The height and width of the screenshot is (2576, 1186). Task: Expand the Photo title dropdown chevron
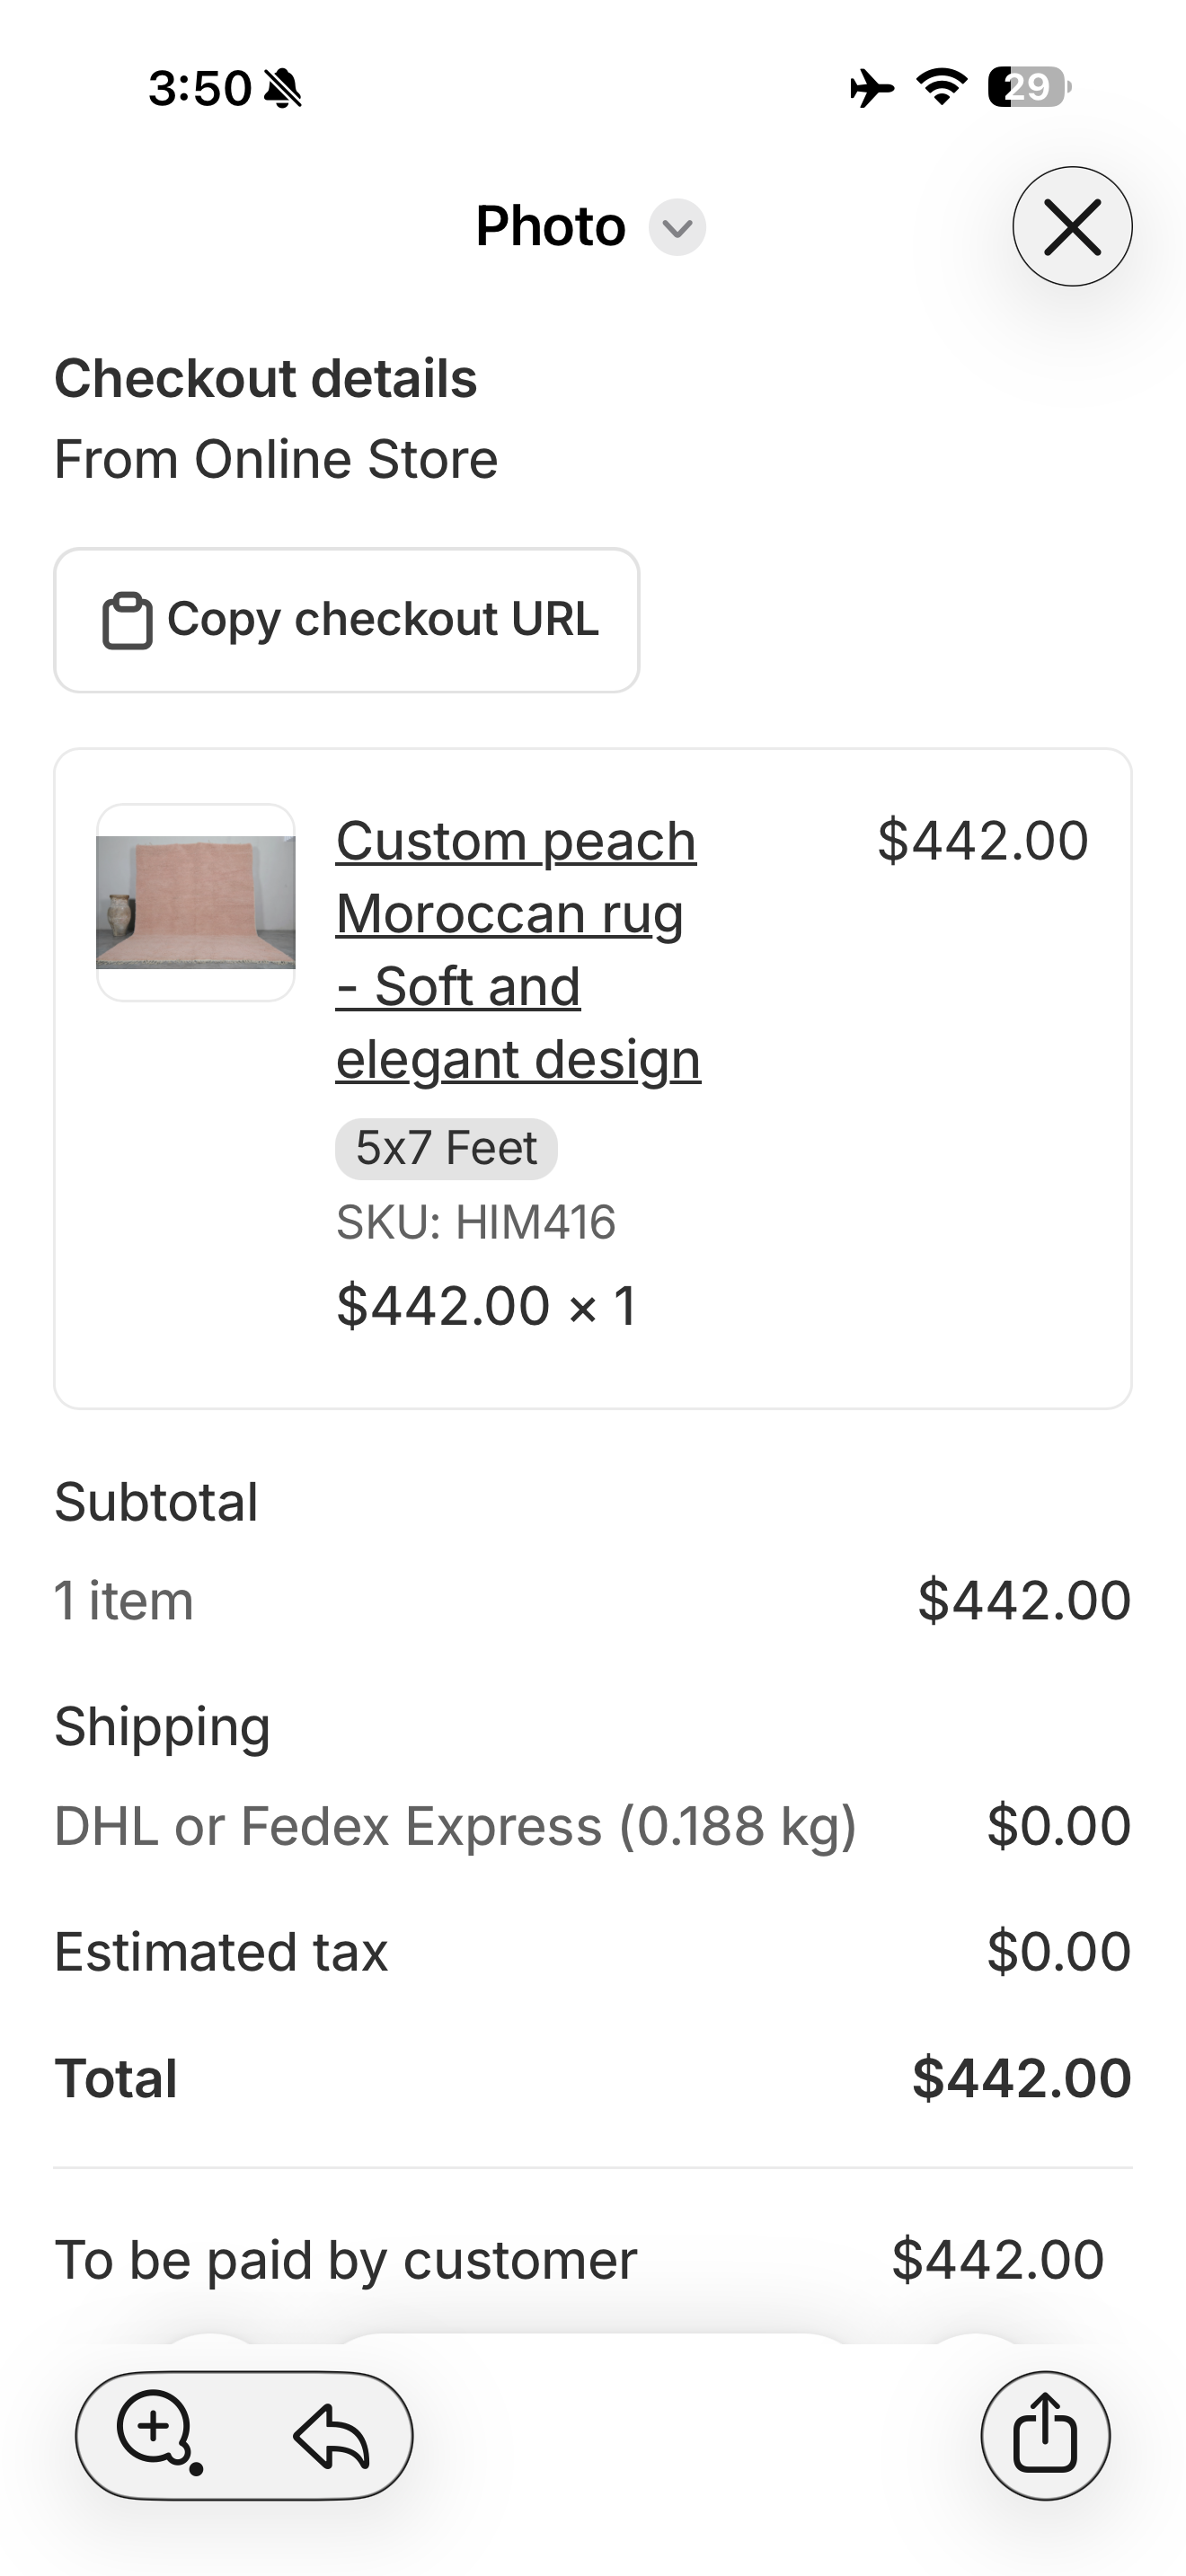point(677,228)
